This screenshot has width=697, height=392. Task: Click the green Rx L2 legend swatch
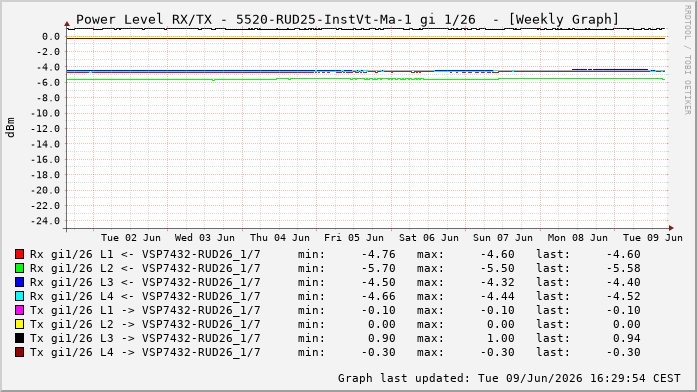click(19, 268)
